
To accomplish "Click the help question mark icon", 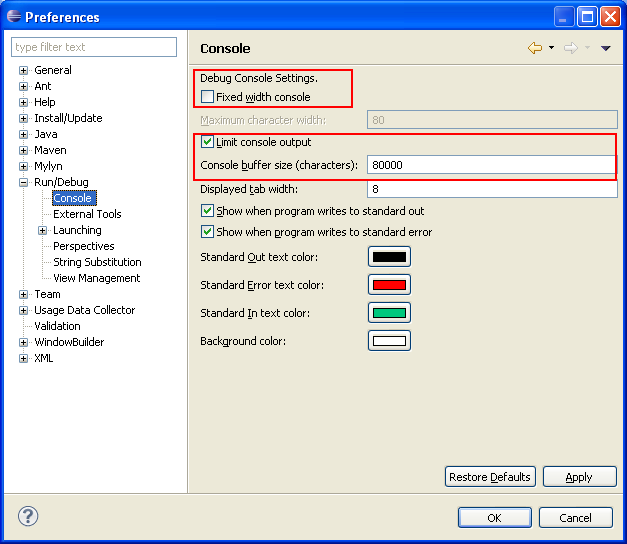I will (x=28, y=516).
